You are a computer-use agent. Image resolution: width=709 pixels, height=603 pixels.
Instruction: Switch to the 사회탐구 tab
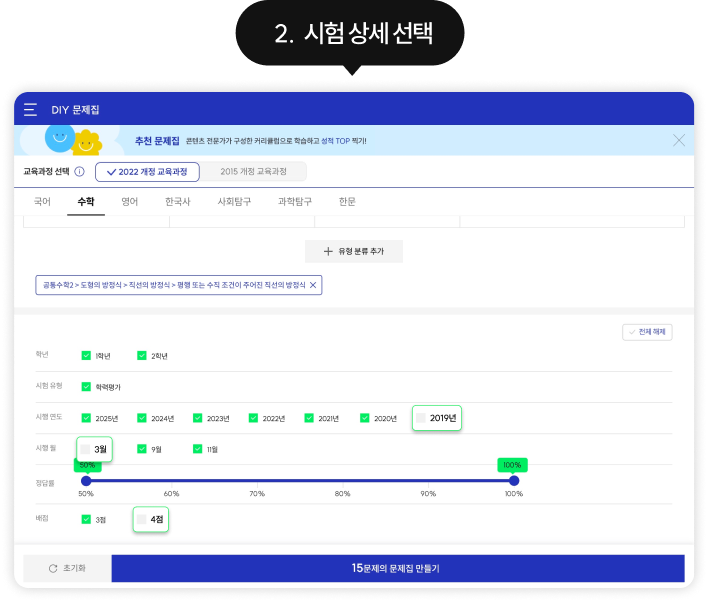tap(236, 201)
